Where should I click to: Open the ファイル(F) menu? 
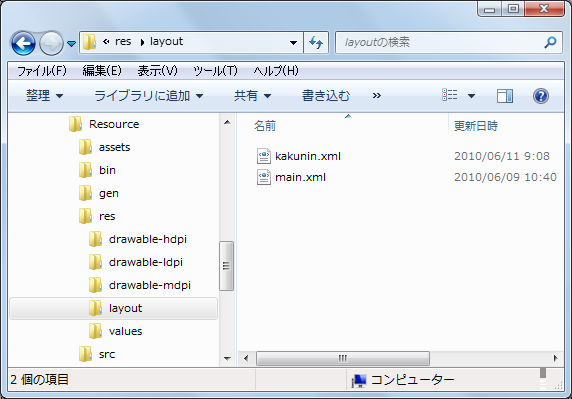(x=42, y=71)
